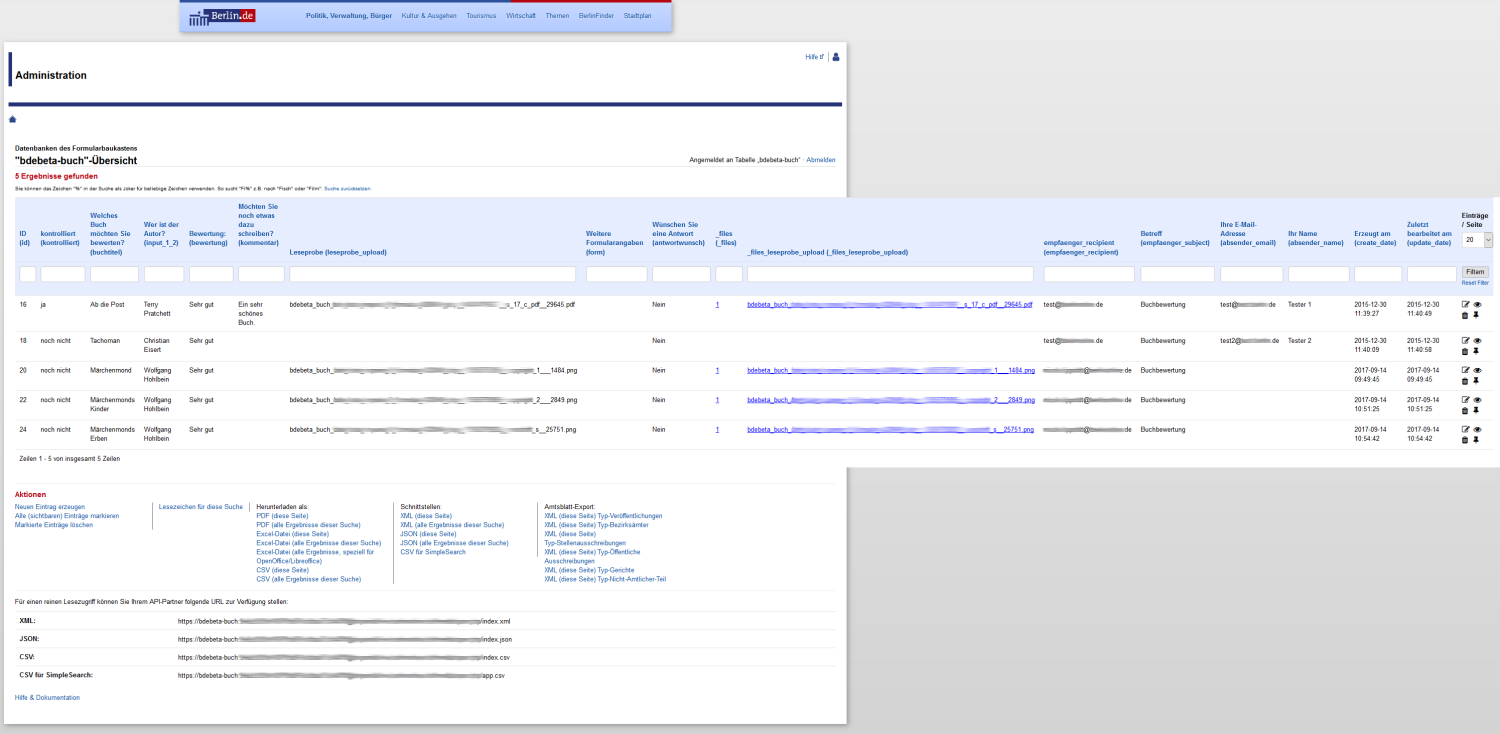
Task: Open the edit icon for entry 16
Action: [x=1465, y=304]
